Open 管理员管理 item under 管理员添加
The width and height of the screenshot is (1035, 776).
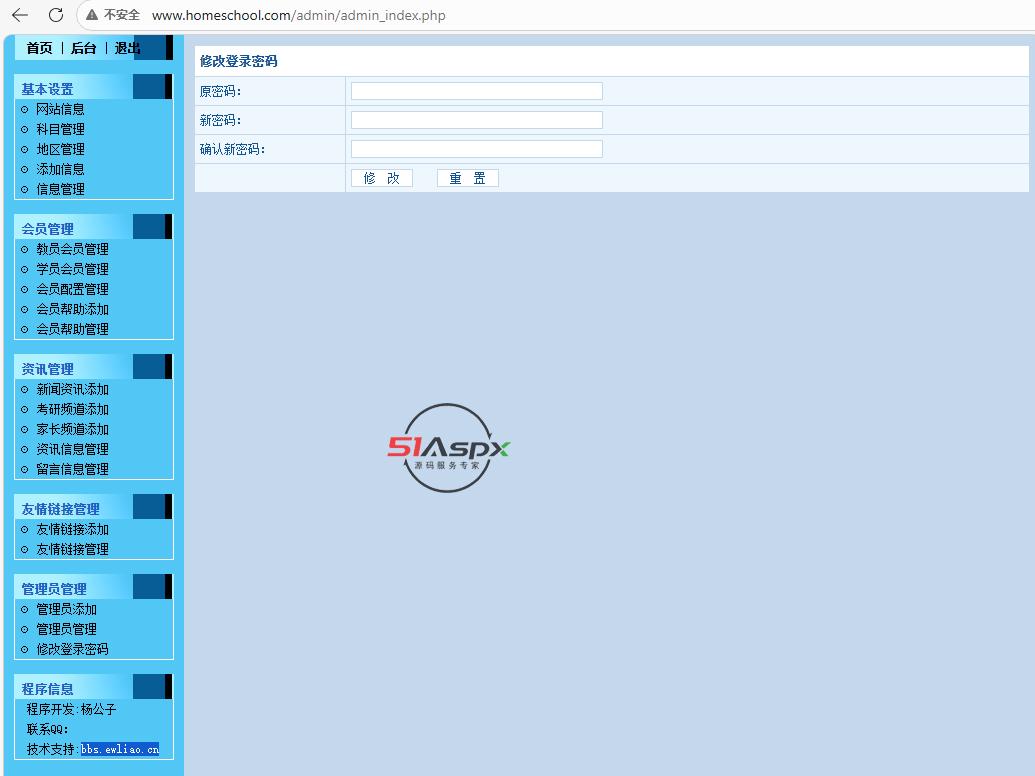pos(67,630)
